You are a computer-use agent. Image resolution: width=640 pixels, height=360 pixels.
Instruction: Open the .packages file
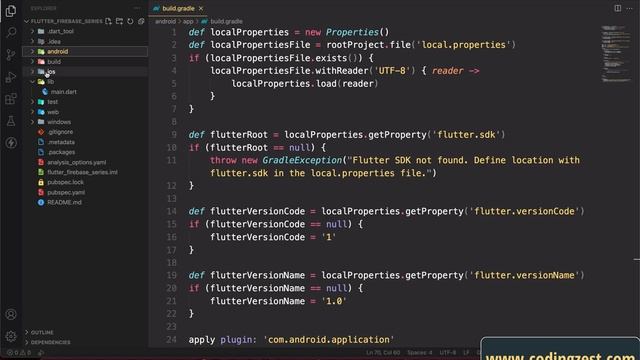coord(61,152)
